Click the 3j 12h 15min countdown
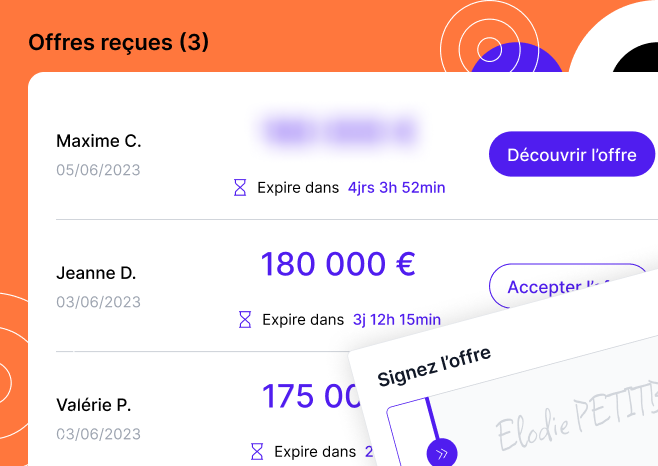Screen dimensions: 658x466 (x=397, y=319)
